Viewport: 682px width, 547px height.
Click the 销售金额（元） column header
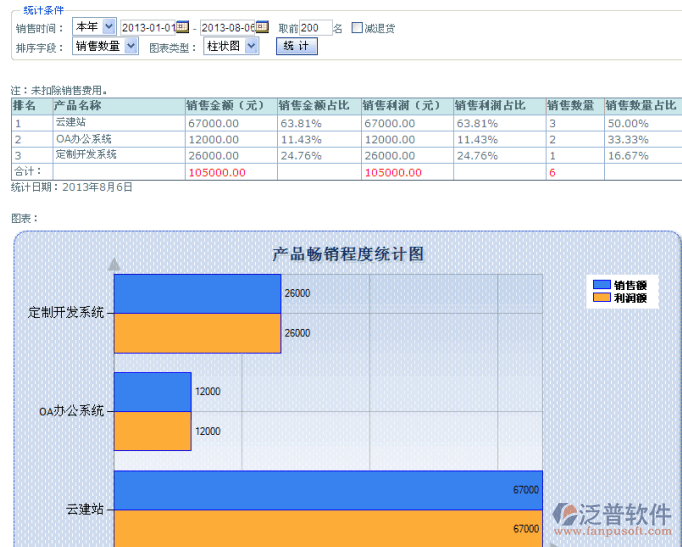tap(224, 106)
